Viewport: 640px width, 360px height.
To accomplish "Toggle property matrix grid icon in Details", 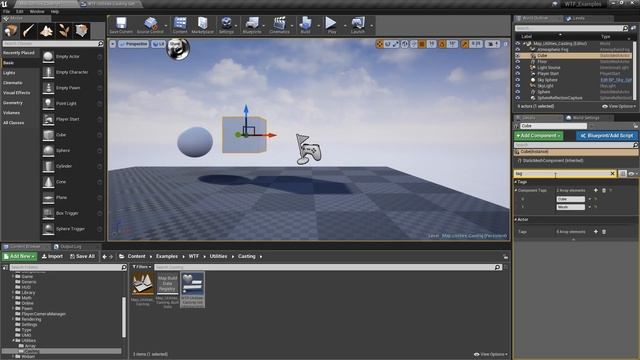I will [622, 173].
